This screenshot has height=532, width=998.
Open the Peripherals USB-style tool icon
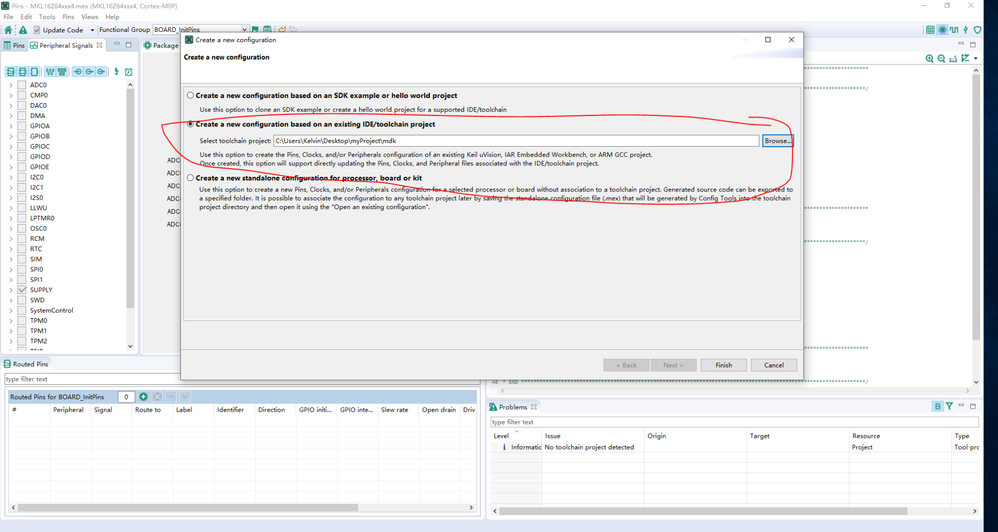click(966, 30)
